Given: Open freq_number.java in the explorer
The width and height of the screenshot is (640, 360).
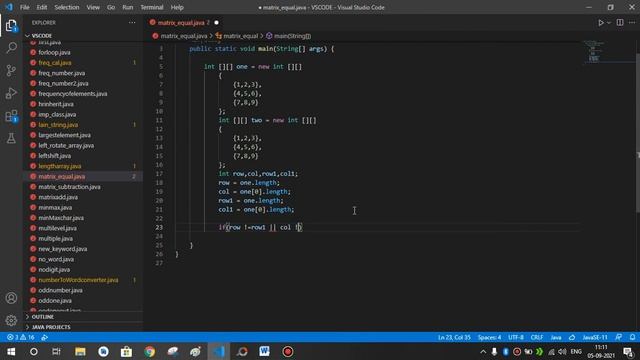Looking at the screenshot, I should click(x=62, y=73).
